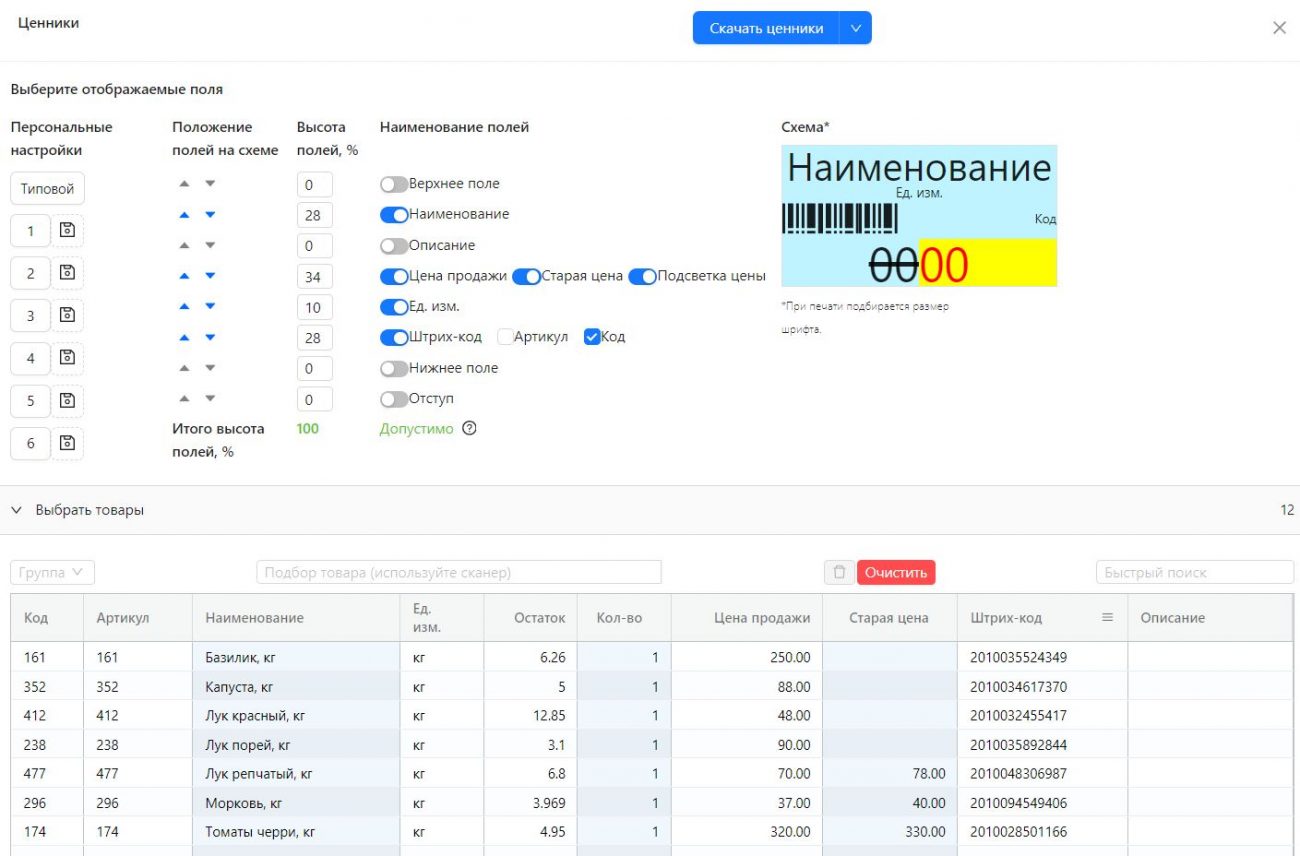The height and width of the screenshot is (856, 1300).
Task: Uncheck the Код checkbox
Action: click(592, 337)
